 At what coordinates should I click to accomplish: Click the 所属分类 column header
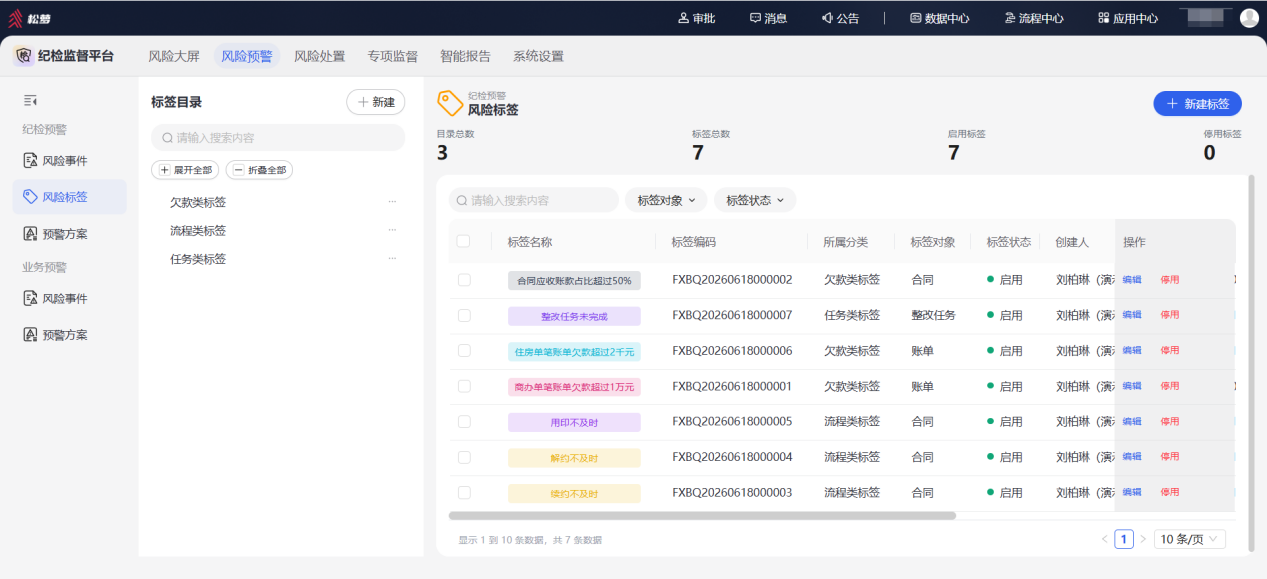pyautogui.click(x=846, y=242)
